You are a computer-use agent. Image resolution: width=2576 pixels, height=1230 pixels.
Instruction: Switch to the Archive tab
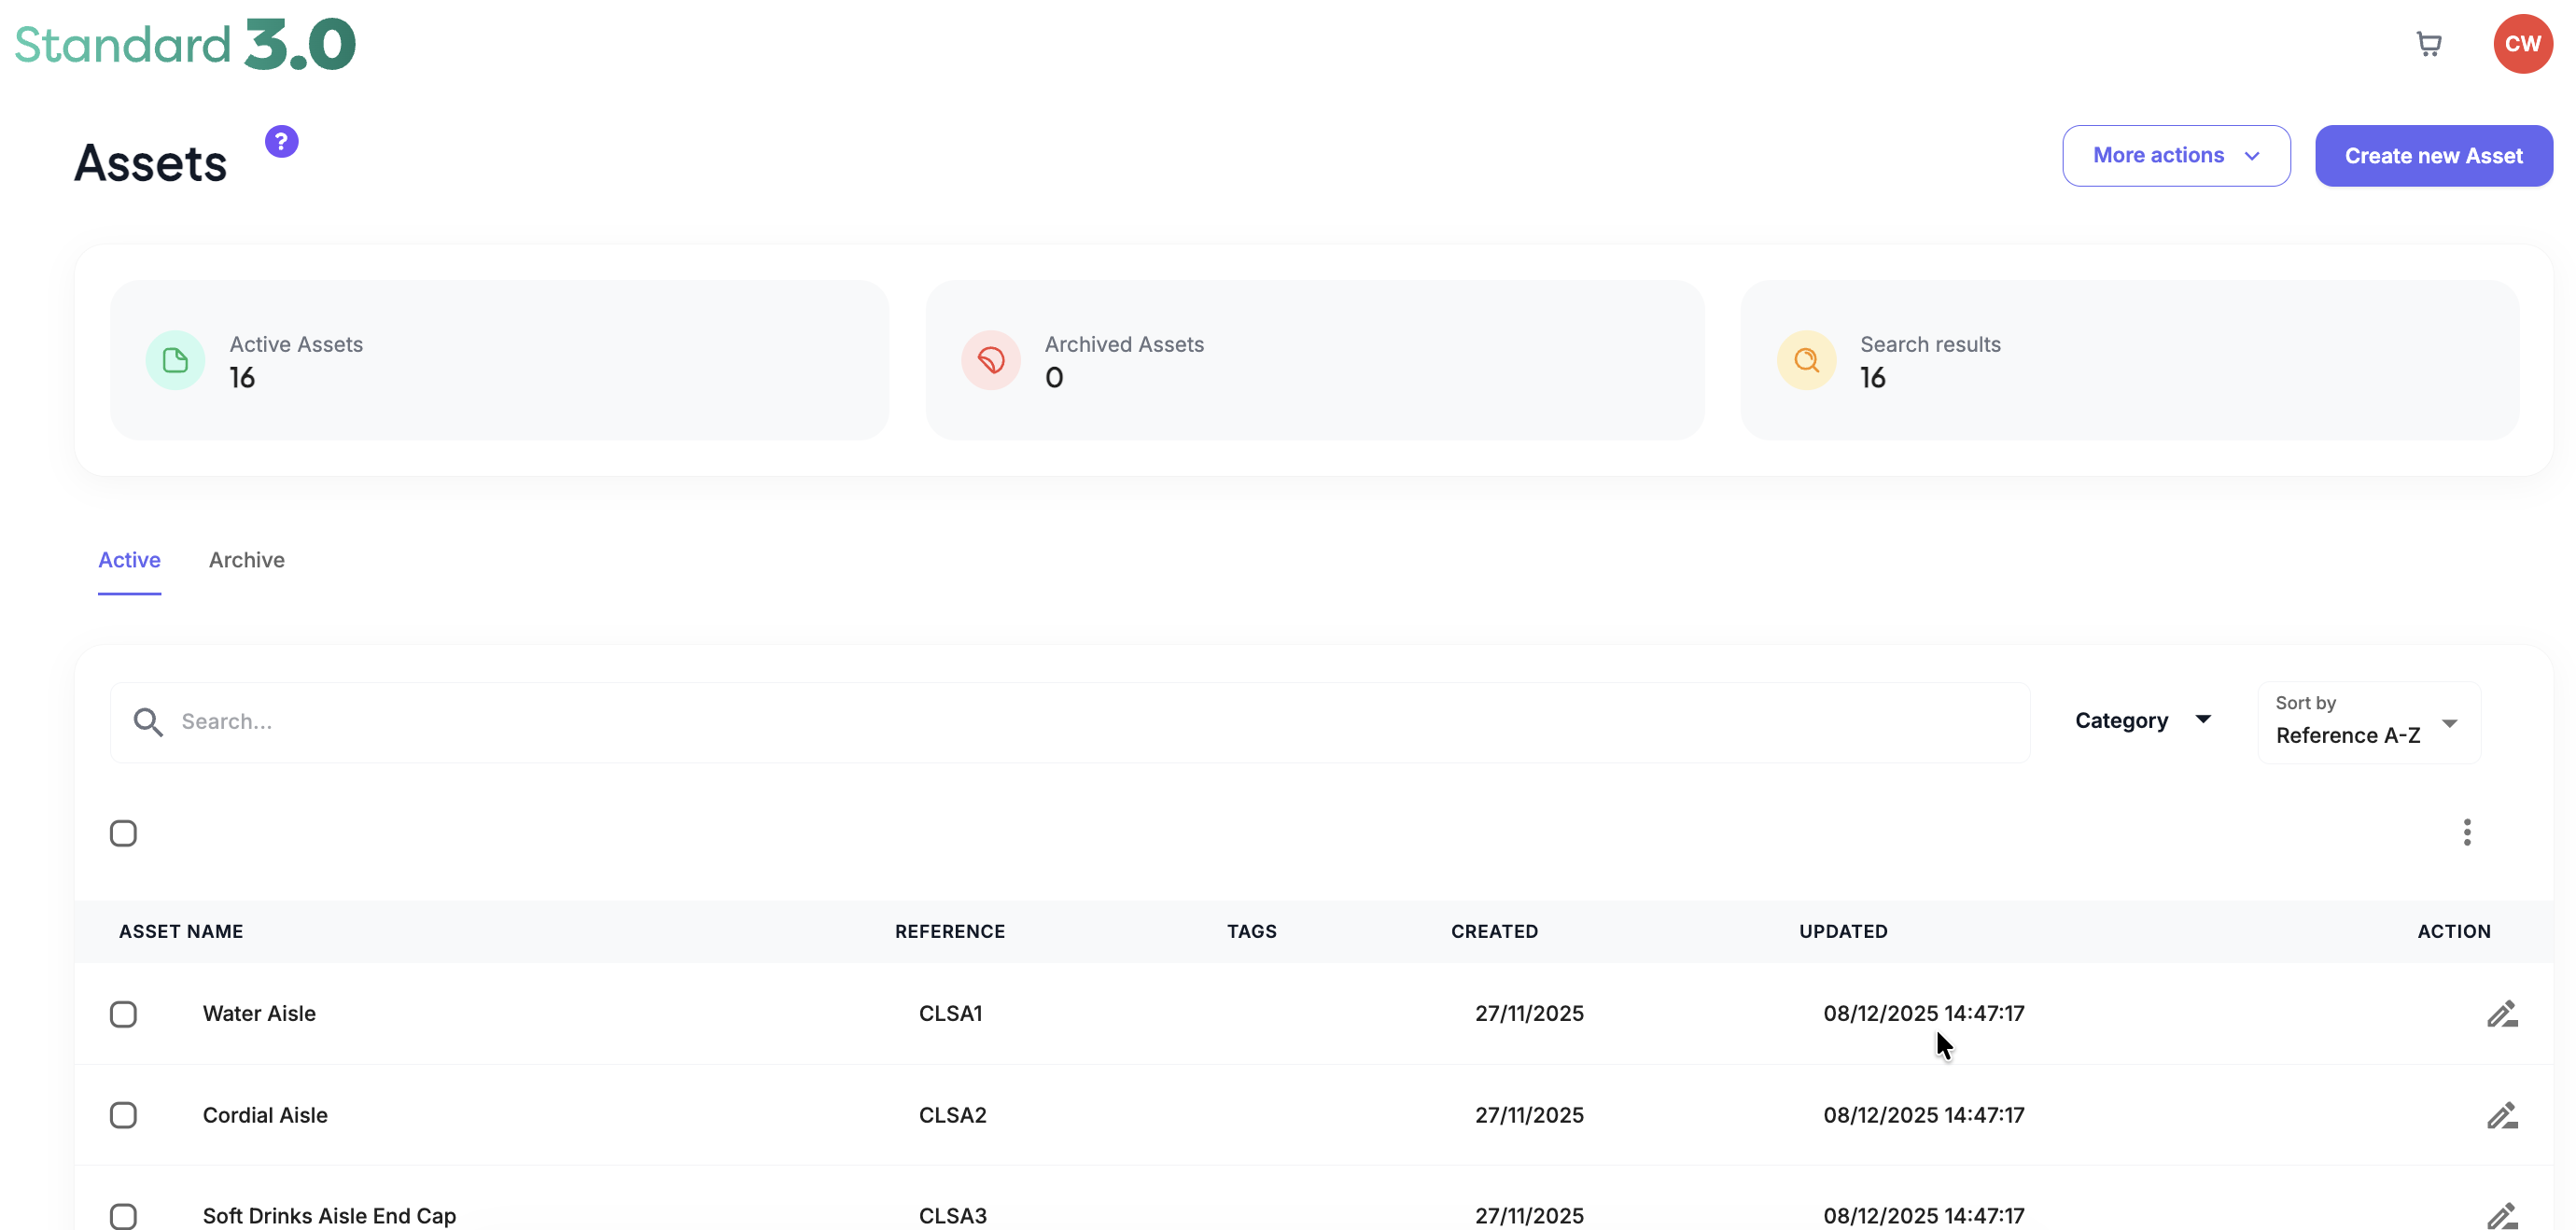(x=247, y=560)
